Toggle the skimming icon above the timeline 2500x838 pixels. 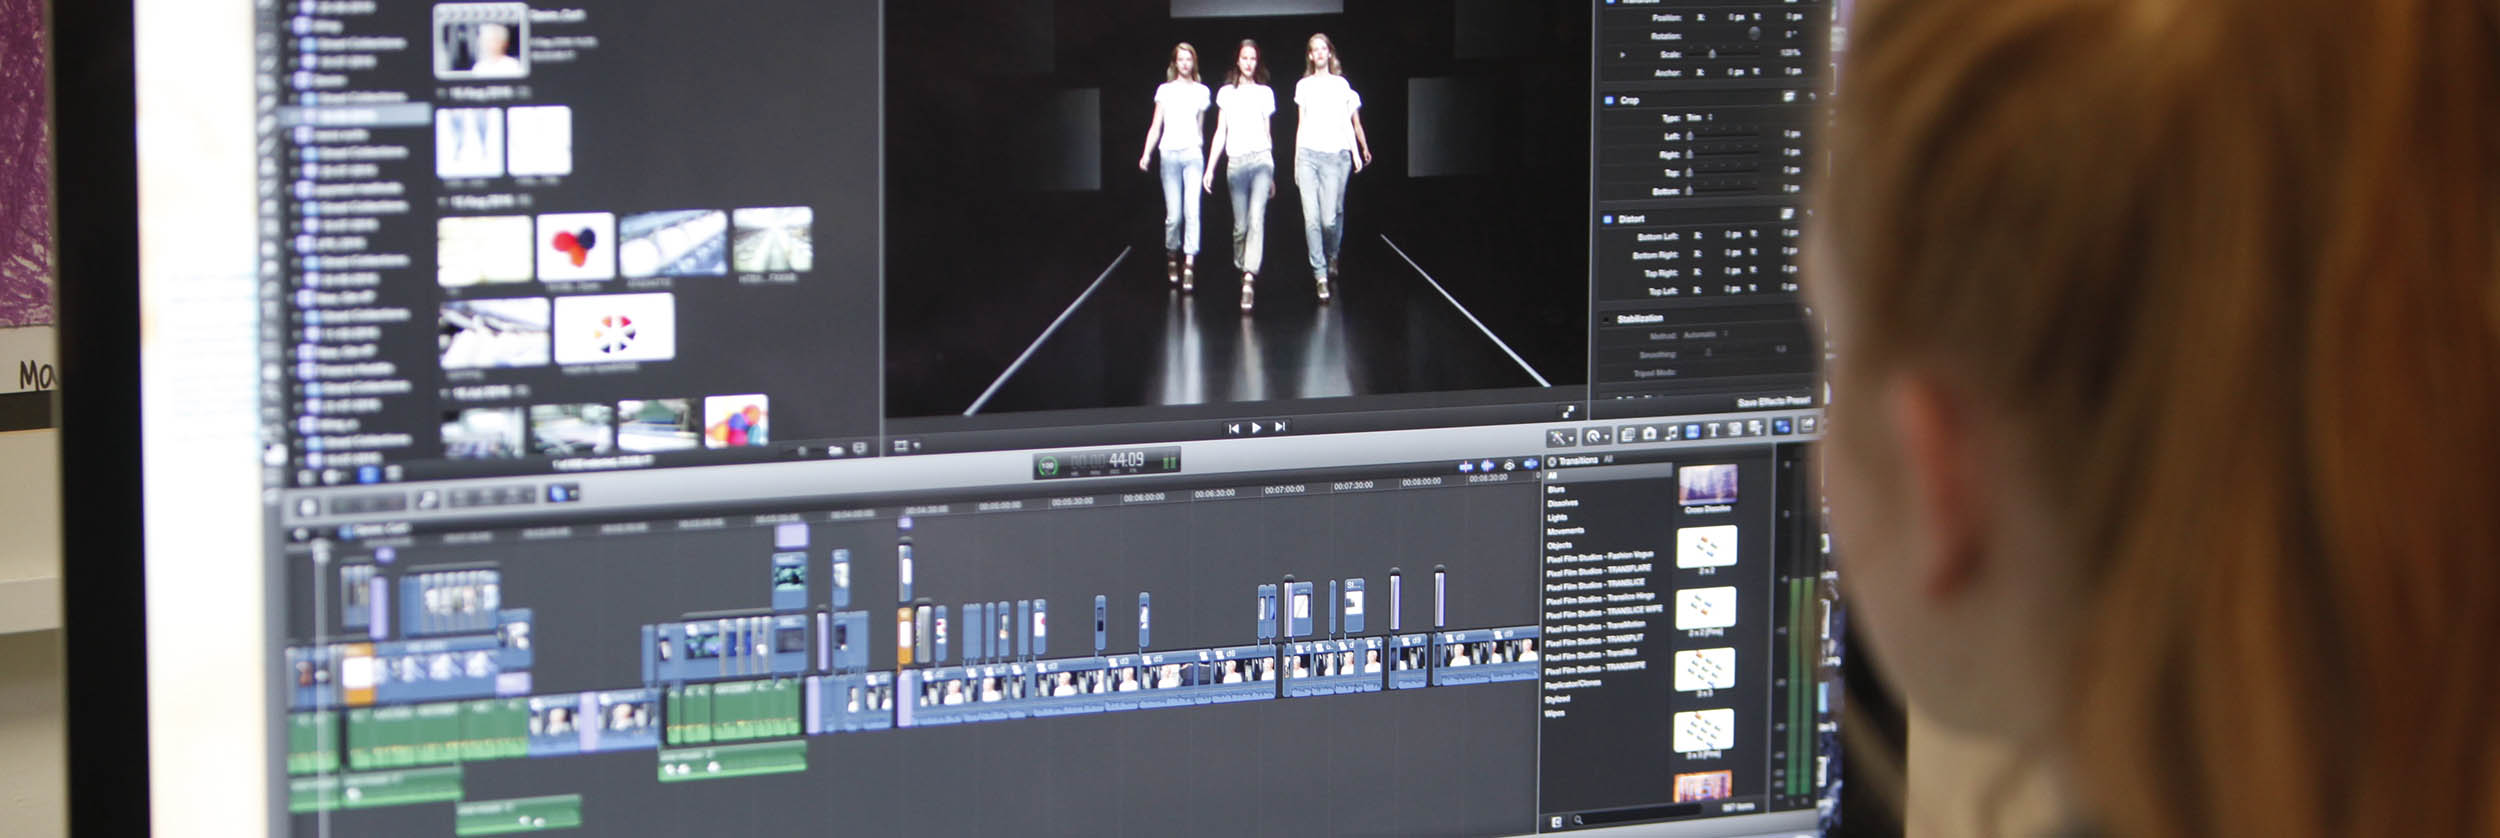(x=1465, y=466)
